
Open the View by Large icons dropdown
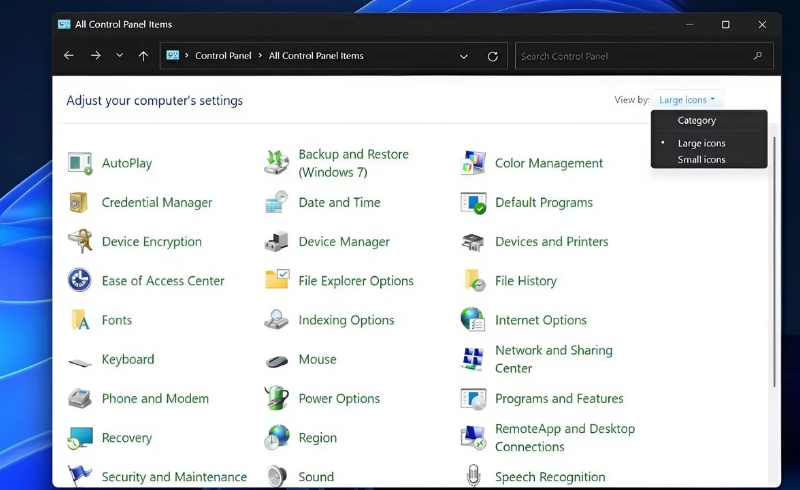(687, 100)
